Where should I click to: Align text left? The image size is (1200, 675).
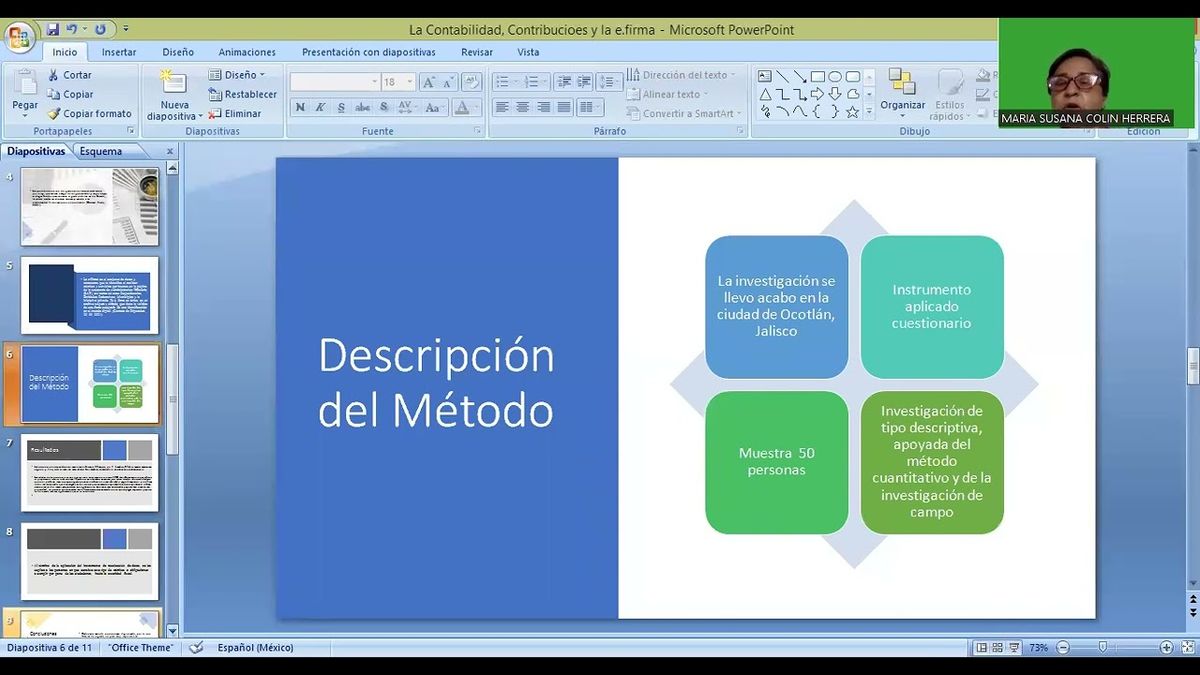[502, 107]
